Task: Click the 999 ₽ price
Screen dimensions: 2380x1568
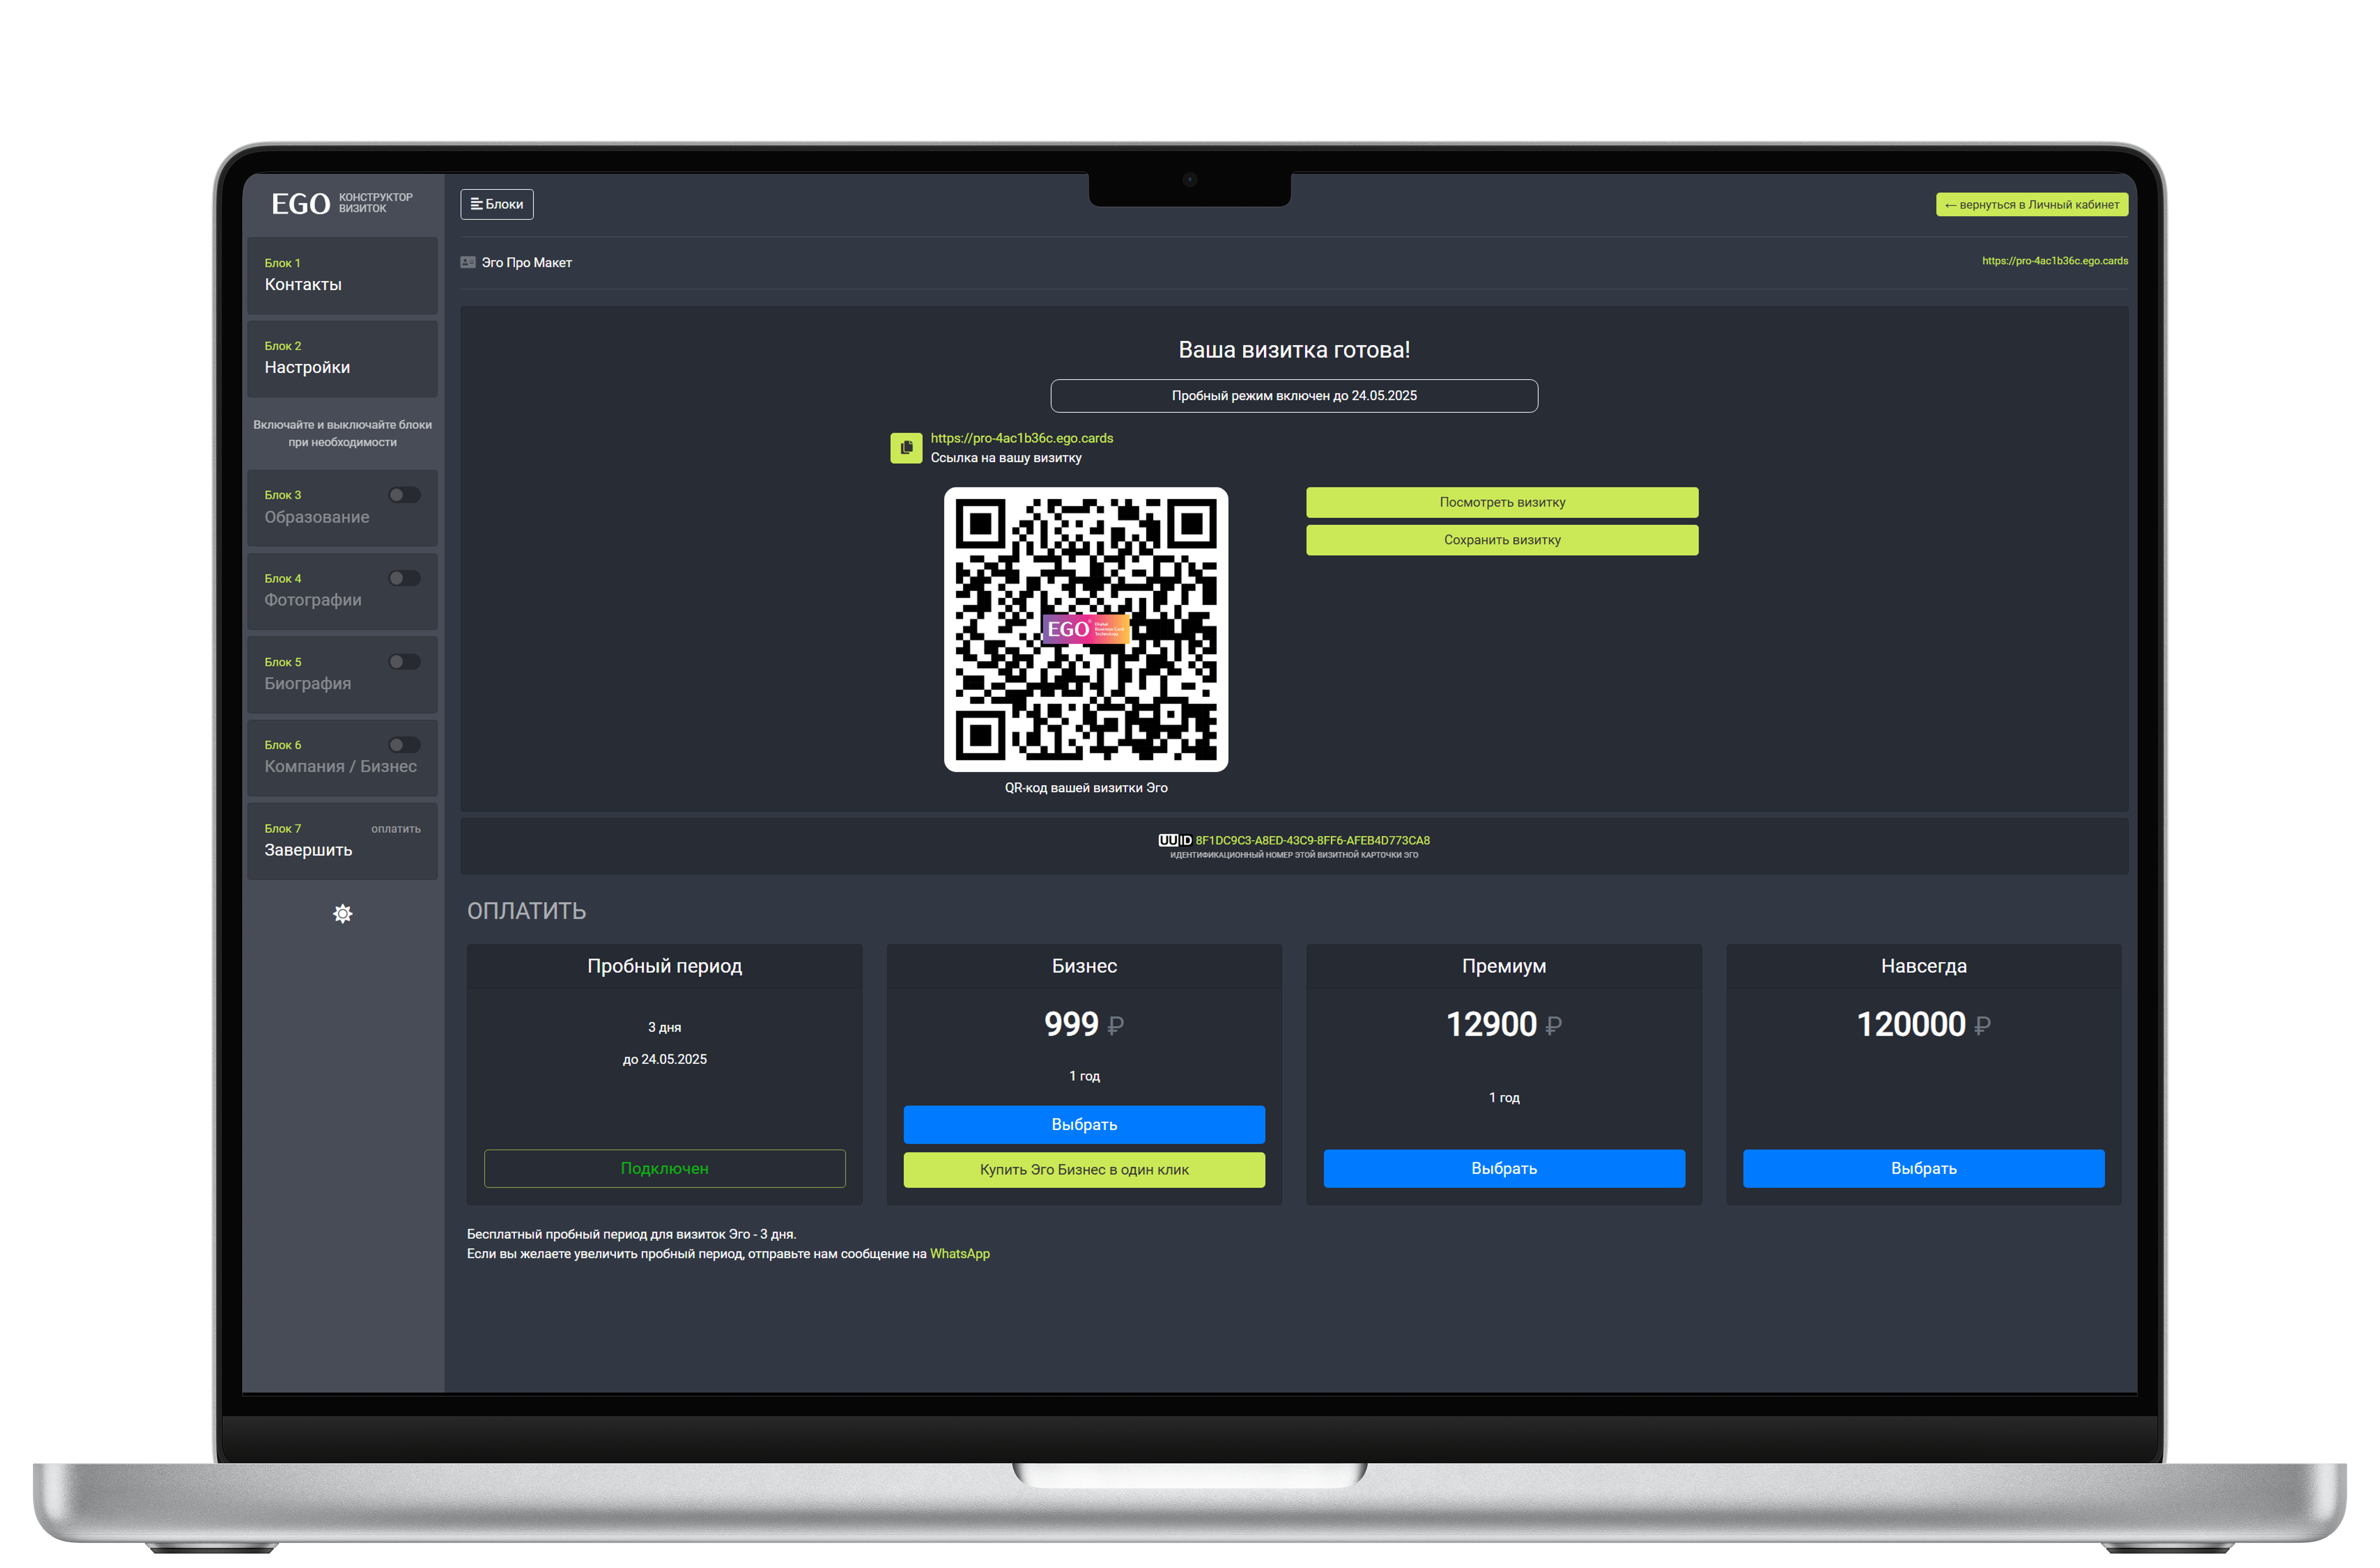Action: [1084, 1024]
